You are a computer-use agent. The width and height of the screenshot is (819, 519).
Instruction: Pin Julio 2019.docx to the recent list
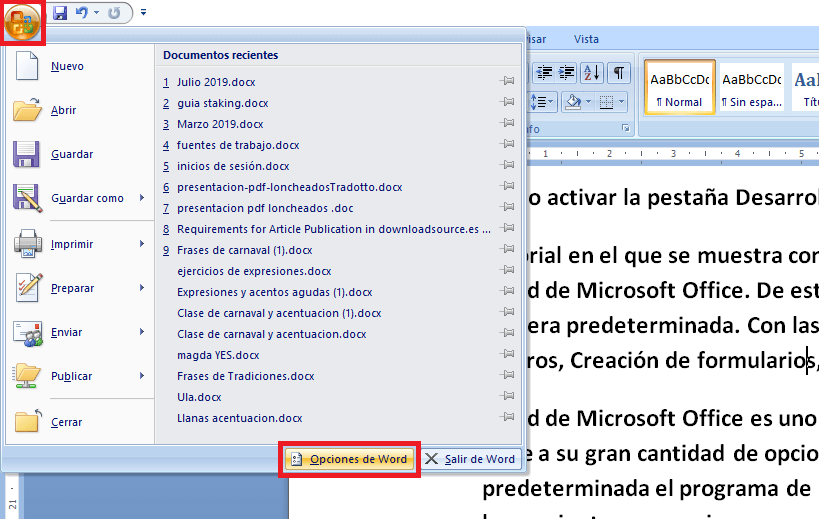click(x=507, y=81)
